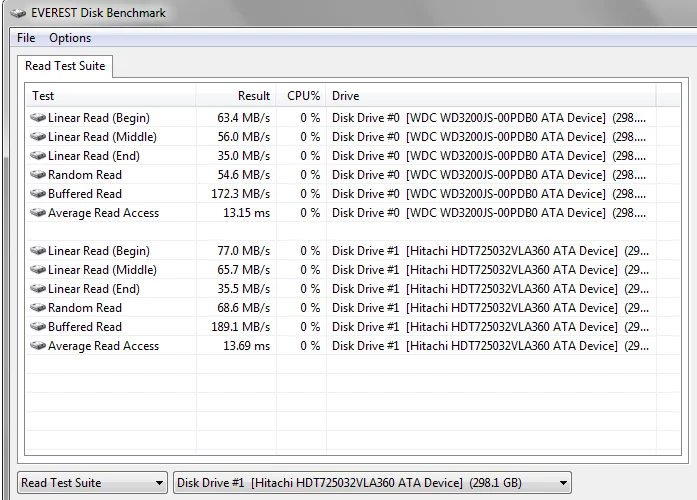Click Hitachi Linear Read (Begin) test name
The image size is (697, 500).
click(99, 251)
